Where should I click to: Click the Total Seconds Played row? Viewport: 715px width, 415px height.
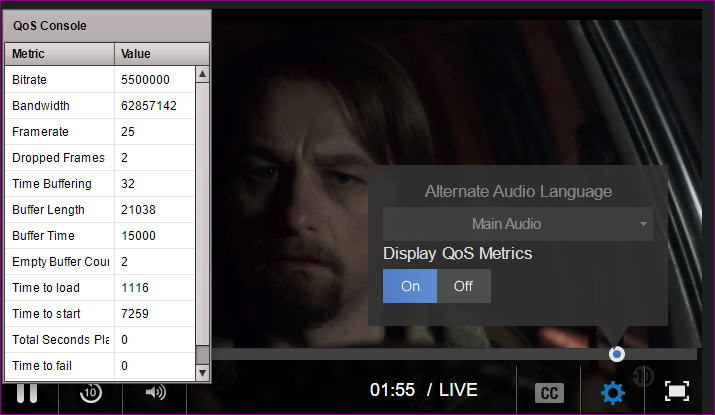tap(100, 340)
